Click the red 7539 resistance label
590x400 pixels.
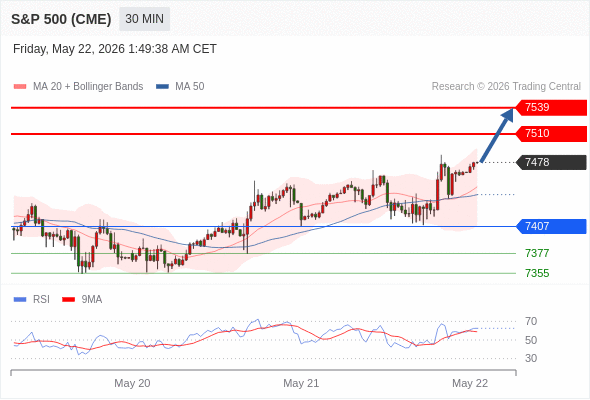551,108
